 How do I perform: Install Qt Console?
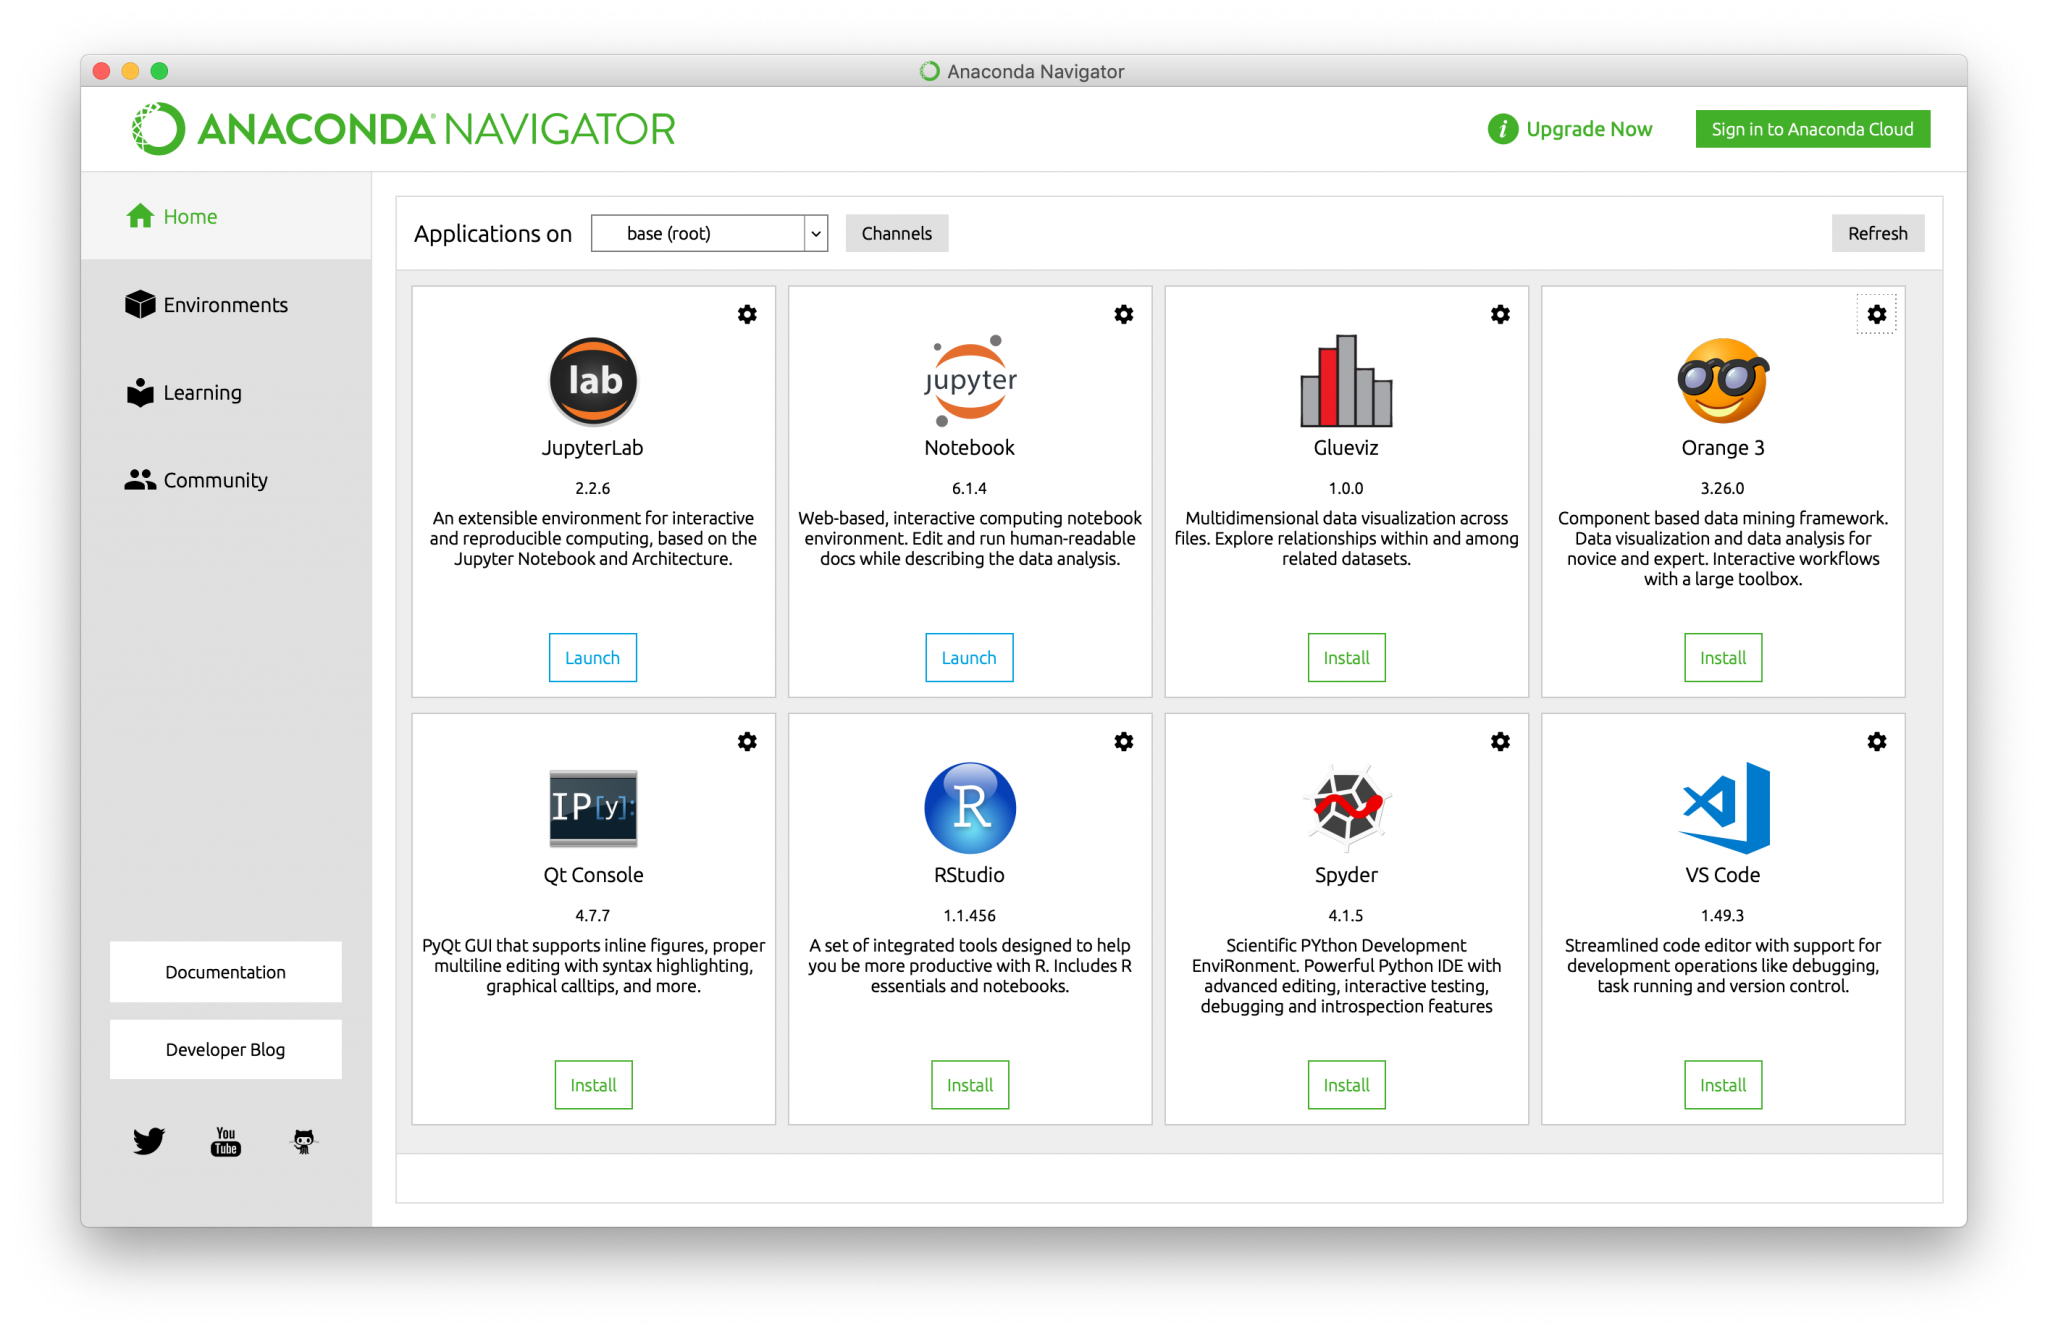point(593,1085)
